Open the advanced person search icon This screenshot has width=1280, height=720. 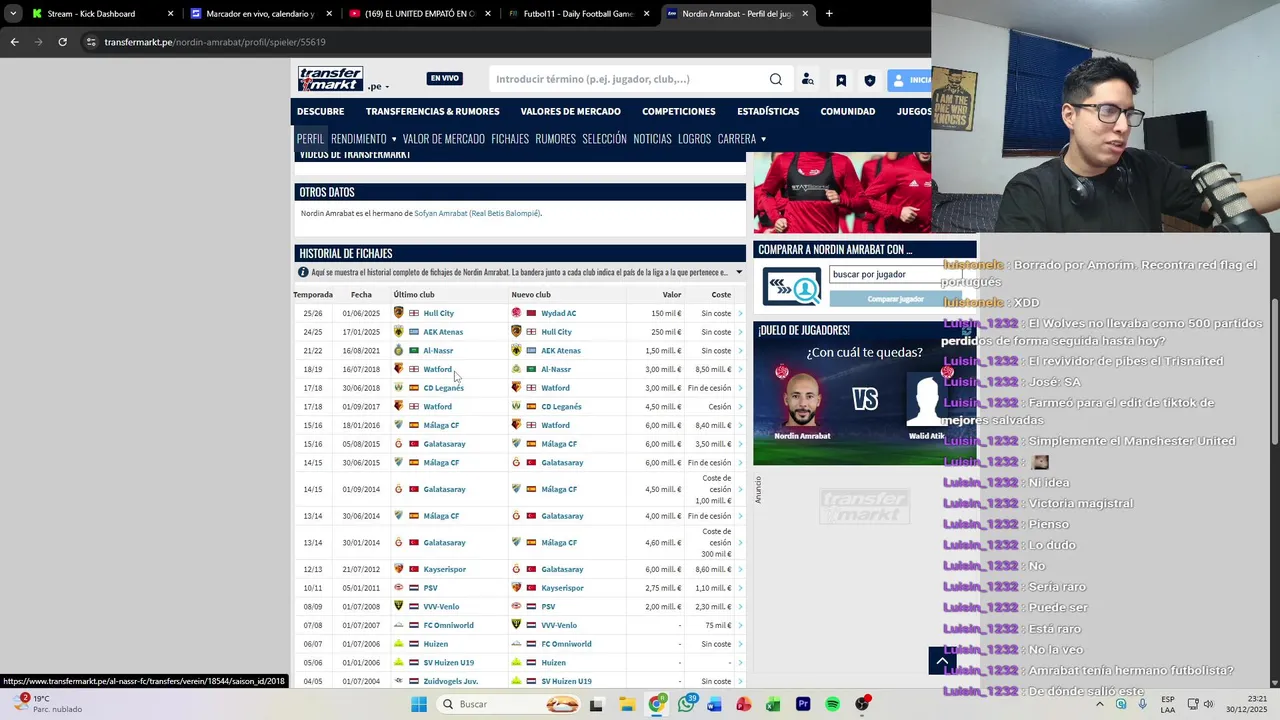(807, 80)
